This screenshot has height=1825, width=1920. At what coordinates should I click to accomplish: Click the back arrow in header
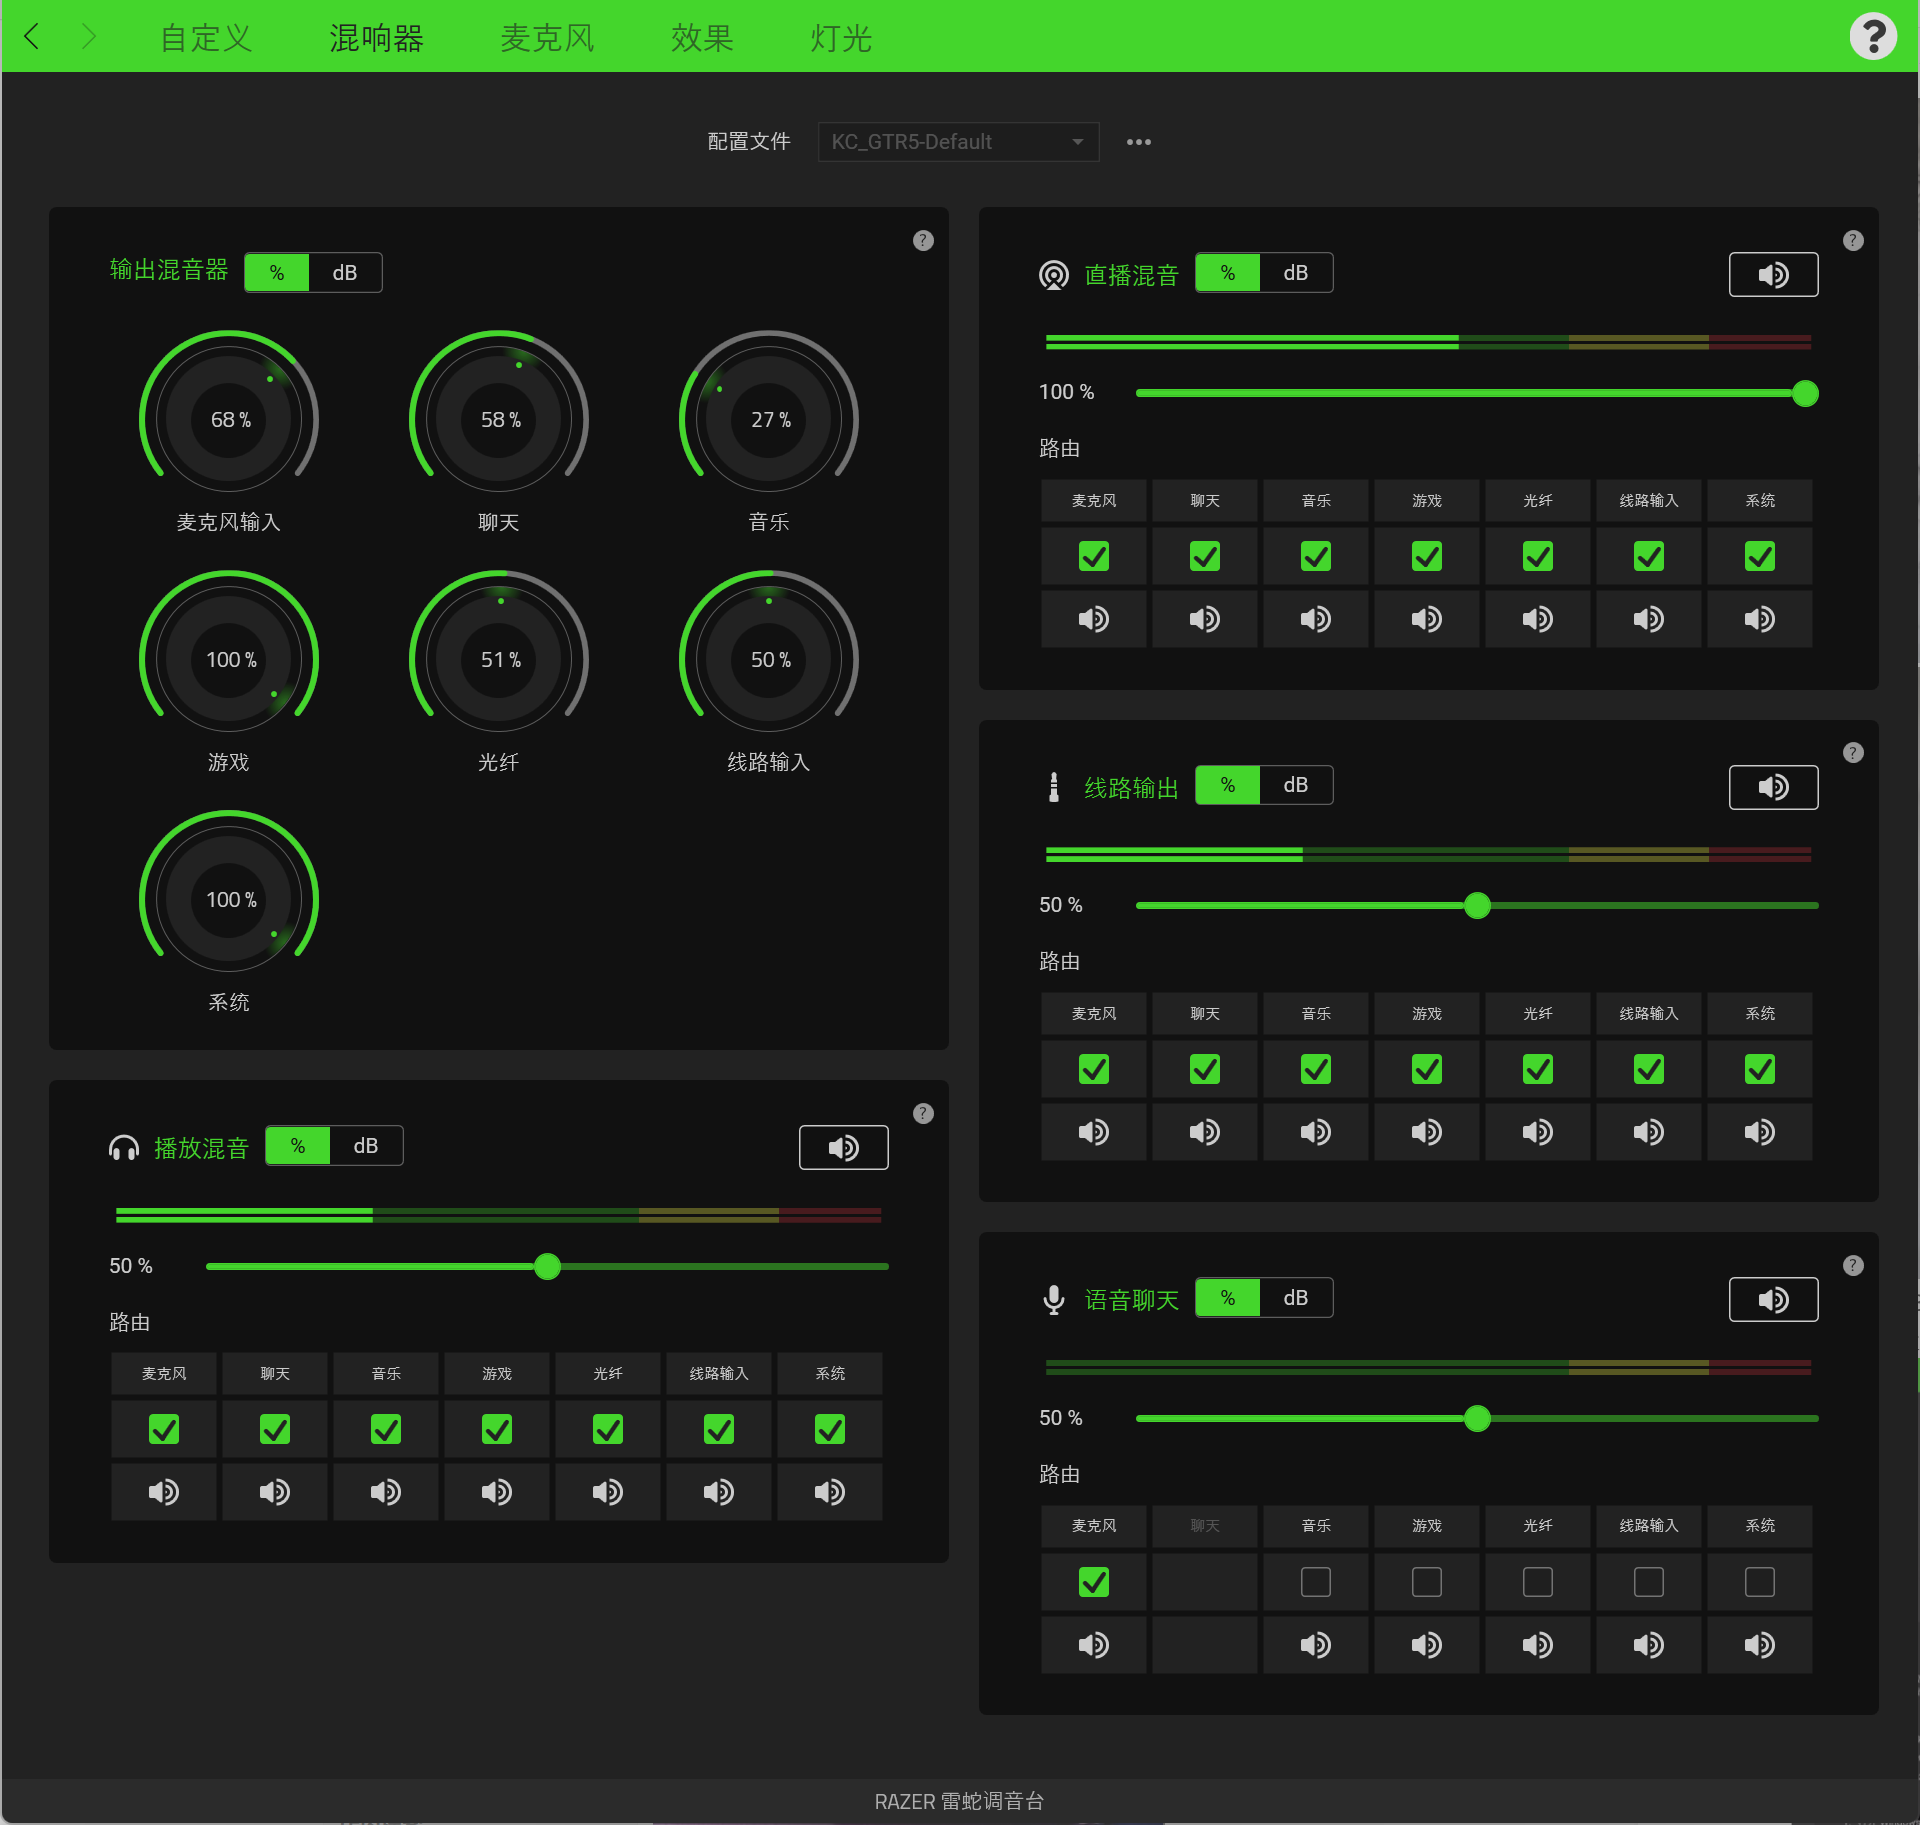(x=32, y=37)
